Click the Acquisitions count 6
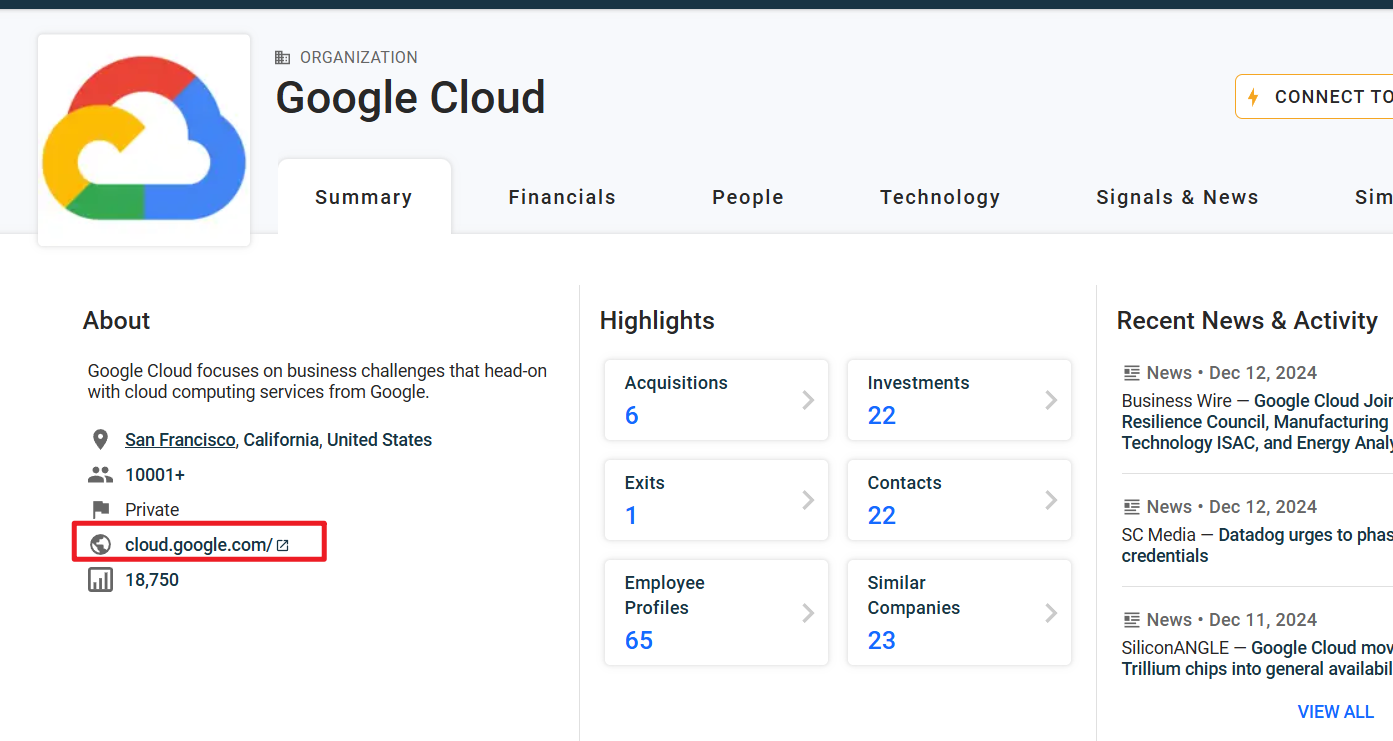Image resolution: width=1393 pixels, height=741 pixels. (631, 415)
